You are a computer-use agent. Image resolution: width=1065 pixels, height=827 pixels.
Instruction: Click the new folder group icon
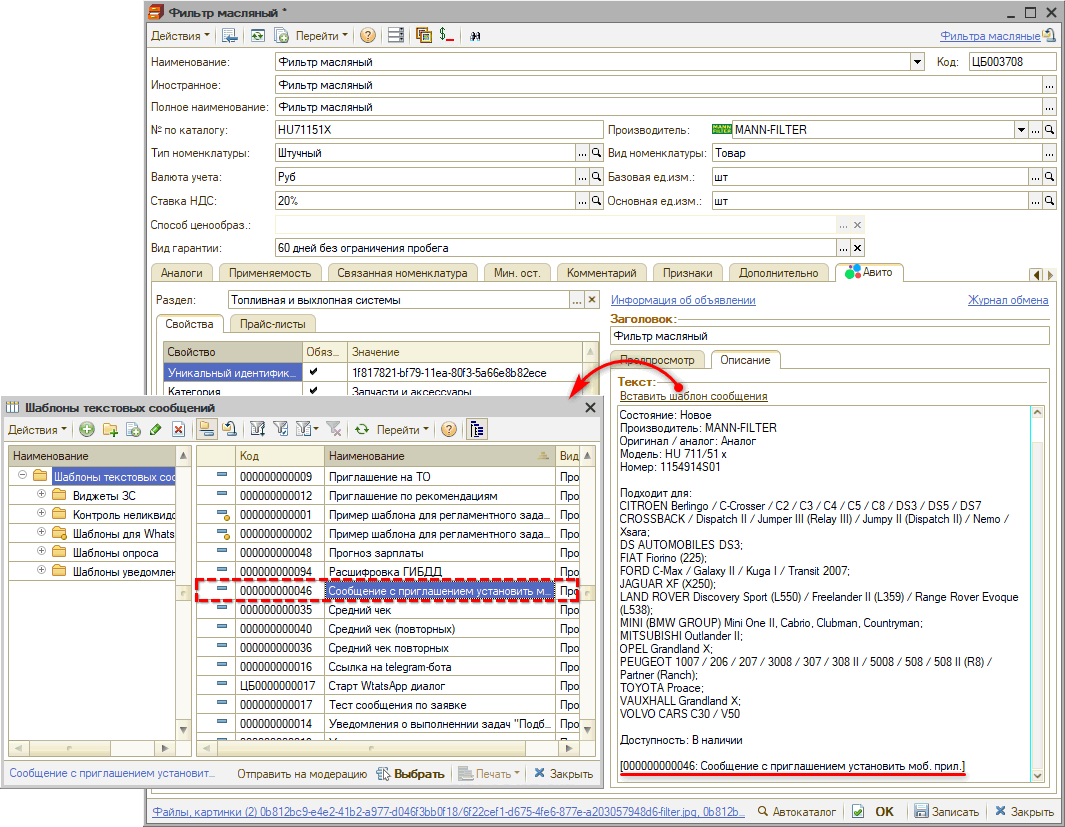[109, 430]
